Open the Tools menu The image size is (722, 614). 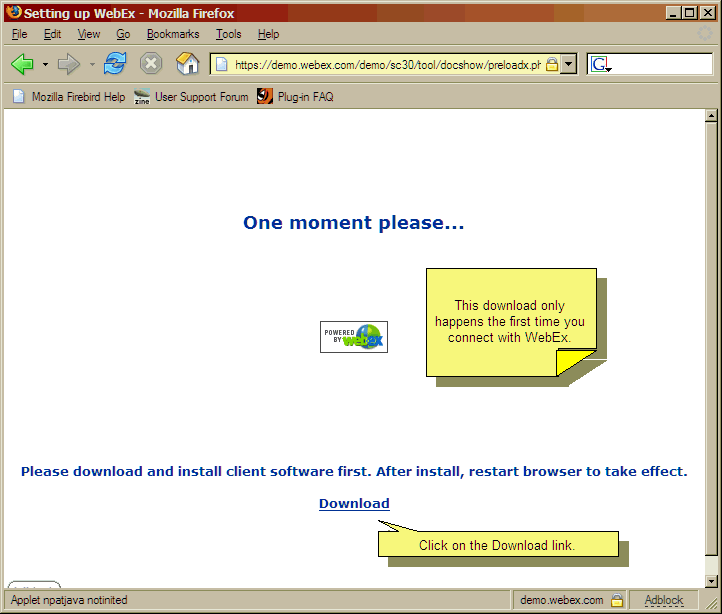pos(228,34)
